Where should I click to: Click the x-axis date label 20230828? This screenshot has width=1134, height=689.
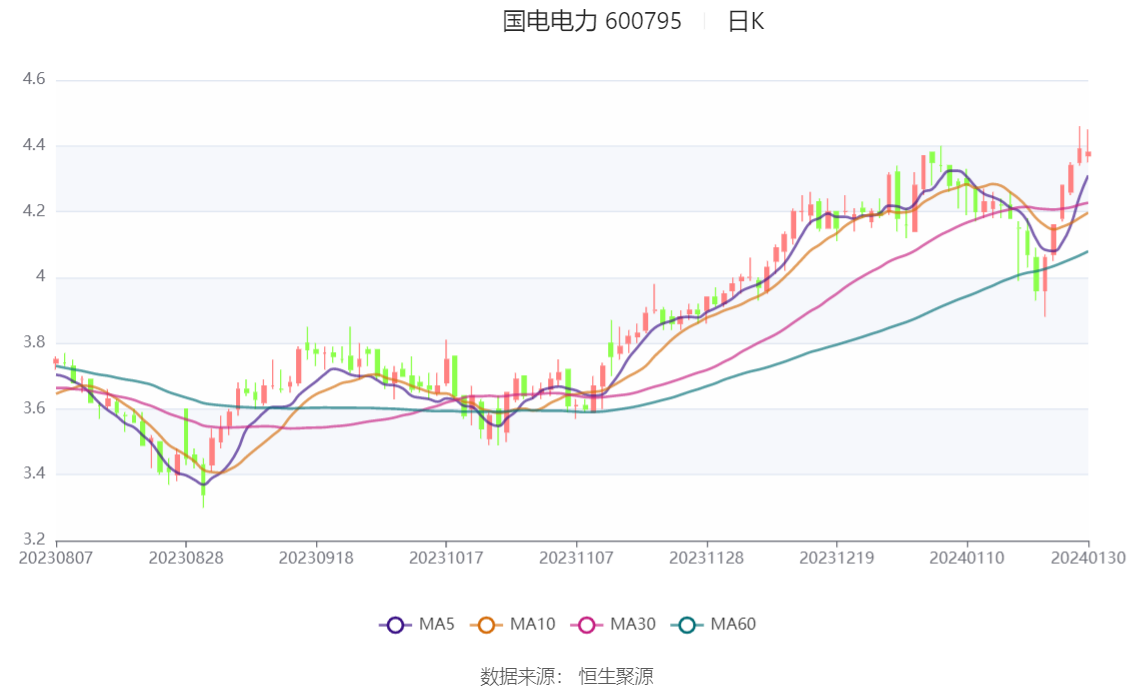pos(186,558)
